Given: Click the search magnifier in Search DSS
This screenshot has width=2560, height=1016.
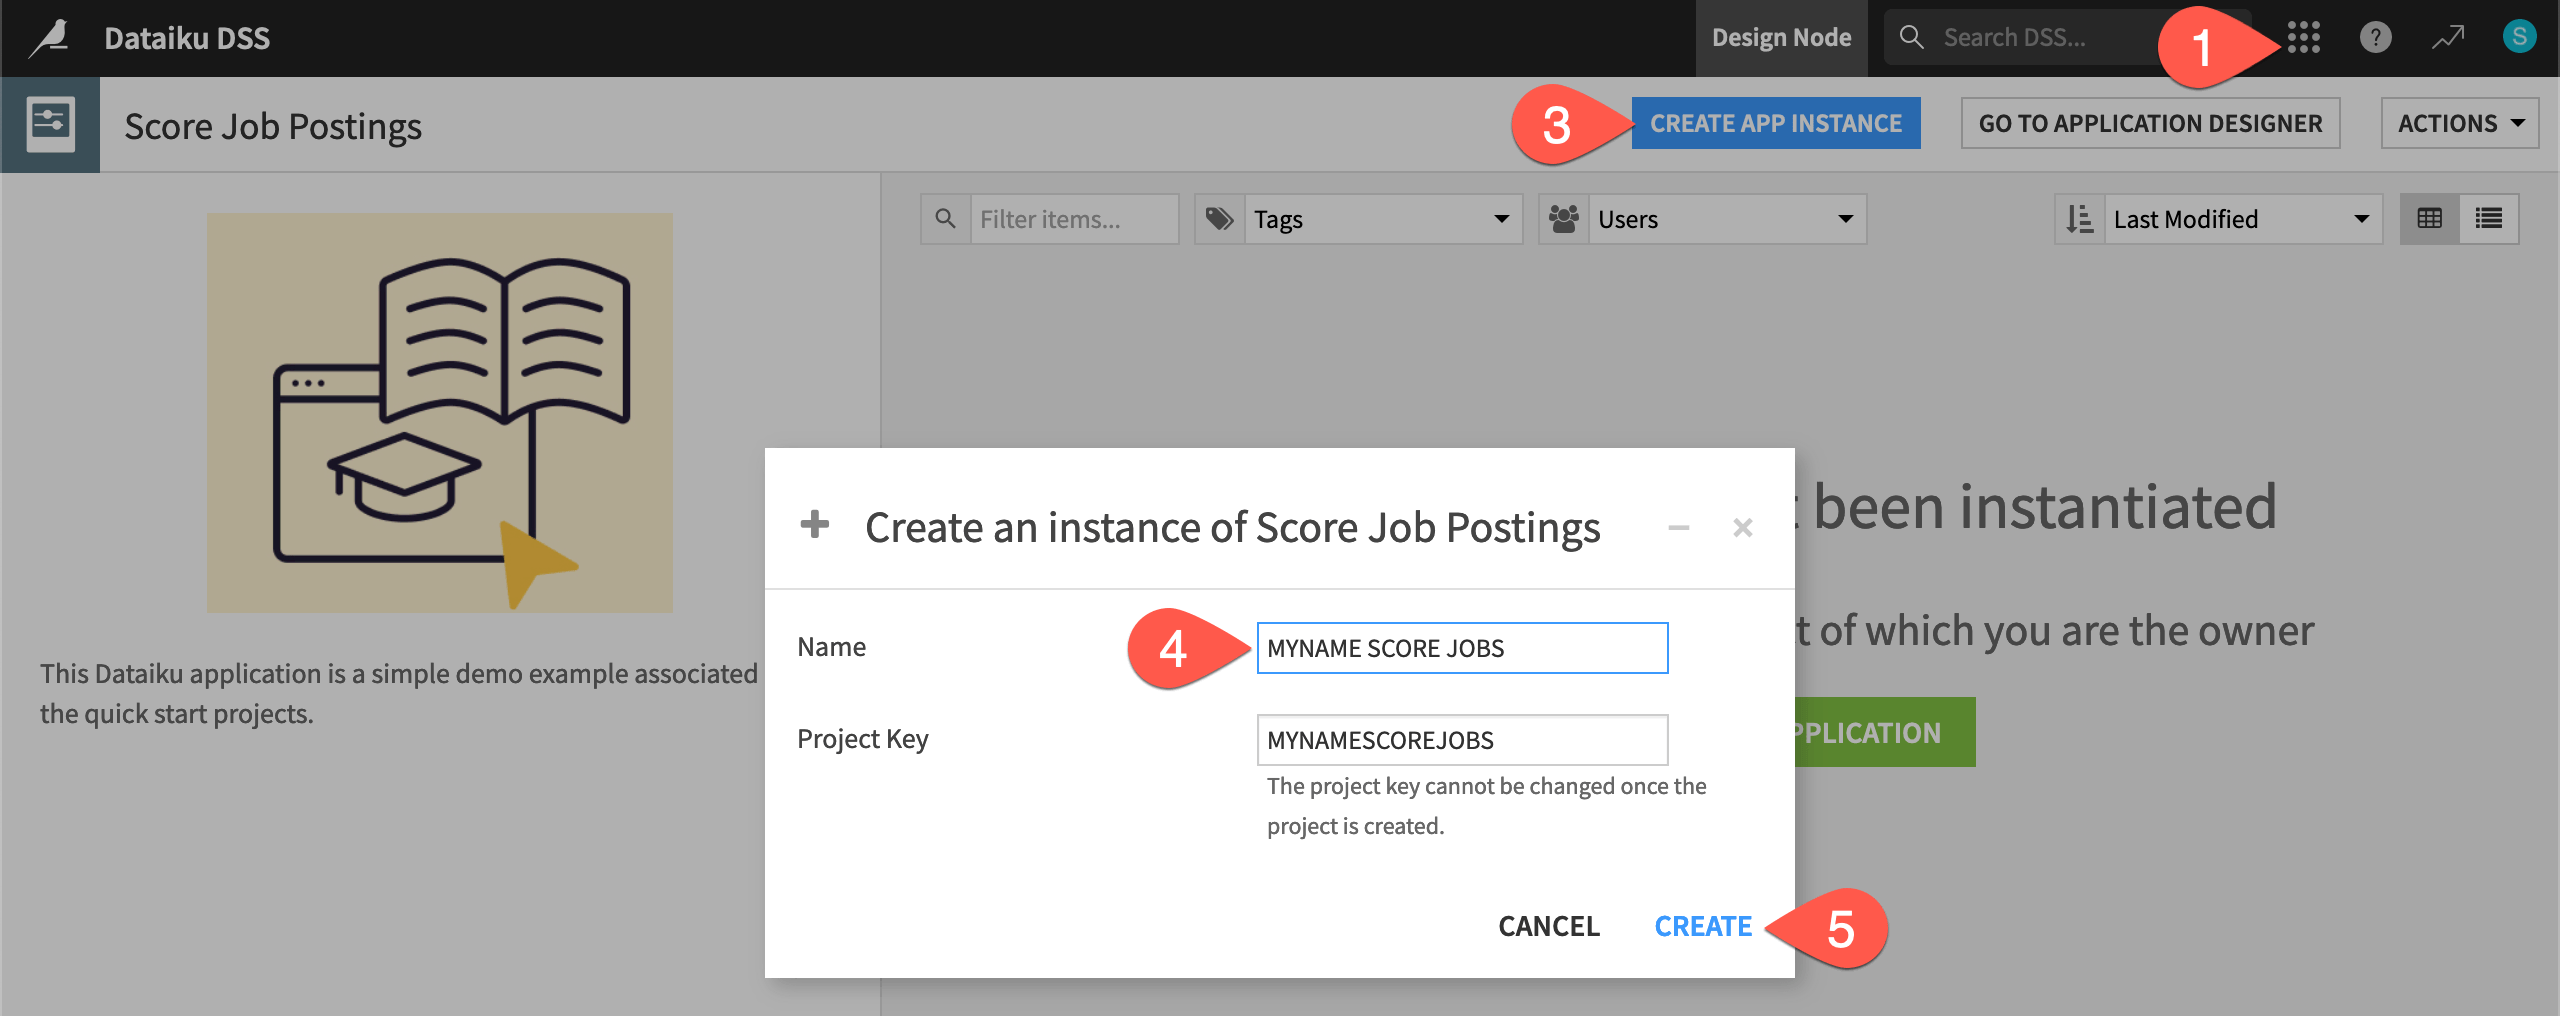Looking at the screenshot, I should [1911, 37].
